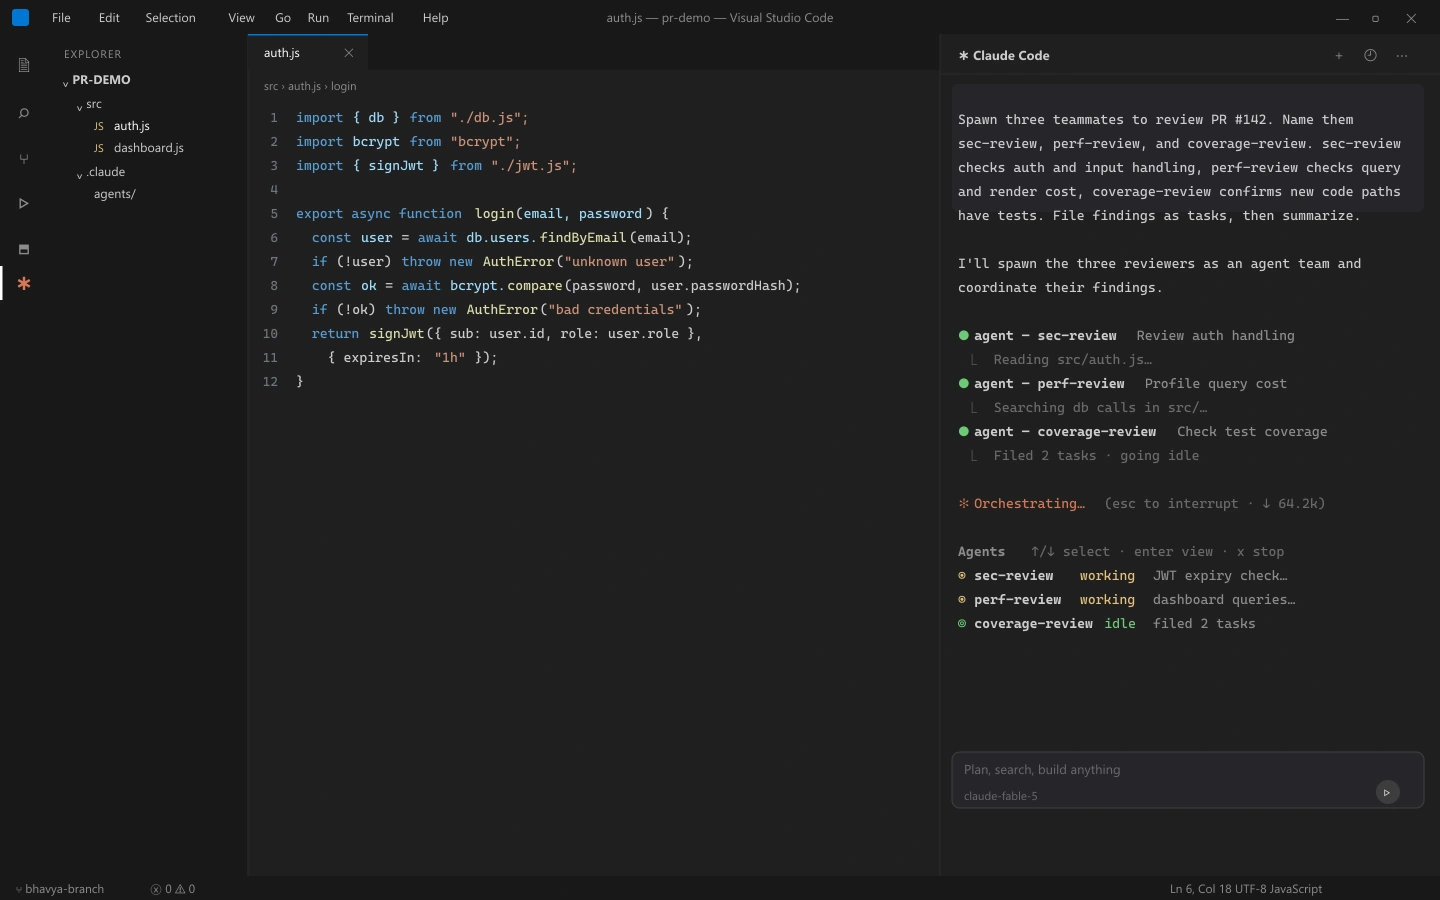Click Searching db calls in src/… line
The image size is (1440, 900).
[x=1101, y=408]
